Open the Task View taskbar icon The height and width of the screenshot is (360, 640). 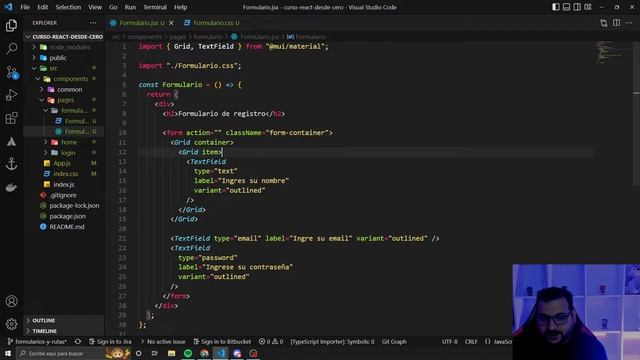pos(154,353)
